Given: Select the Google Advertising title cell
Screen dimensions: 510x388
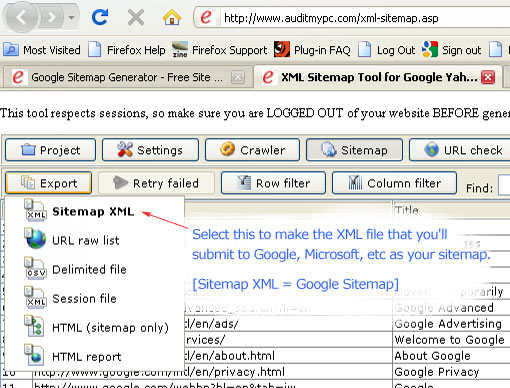Looking at the screenshot, I should [x=451, y=324].
